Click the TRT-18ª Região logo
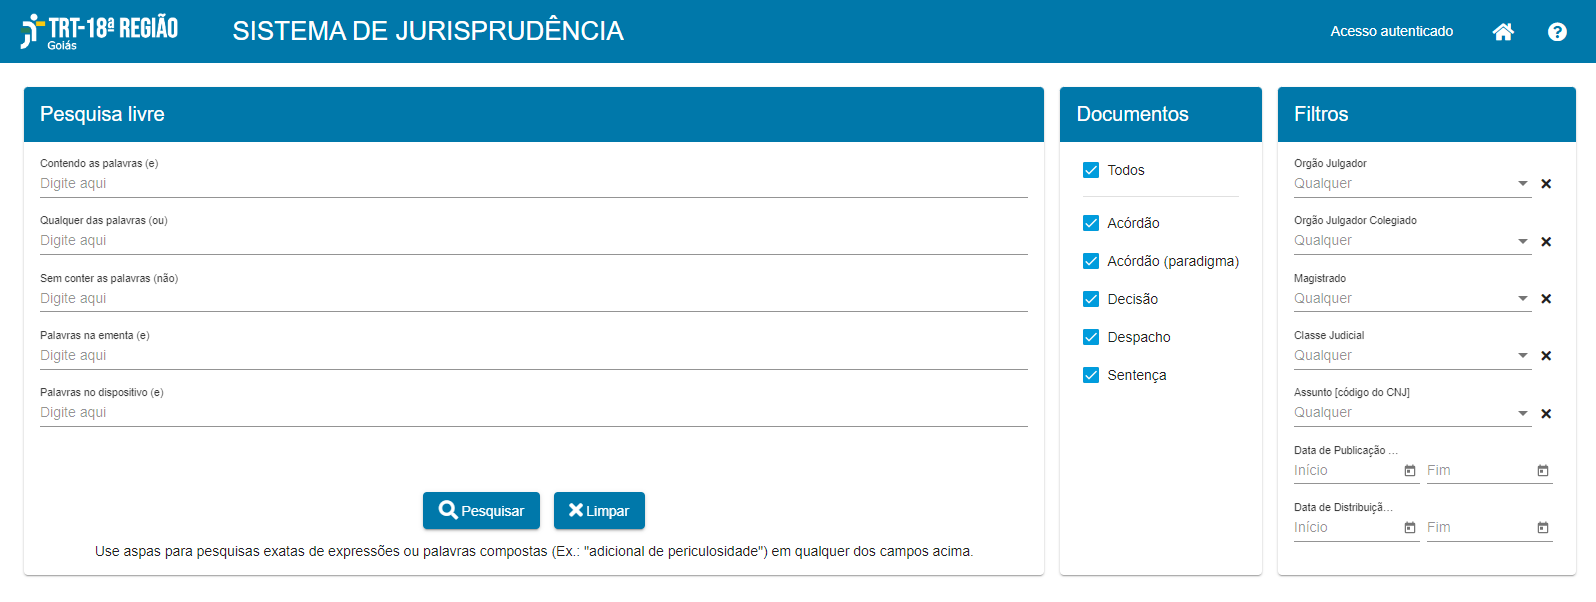Image resolution: width=1596 pixels, height=602 pixels. coord(99,31)
